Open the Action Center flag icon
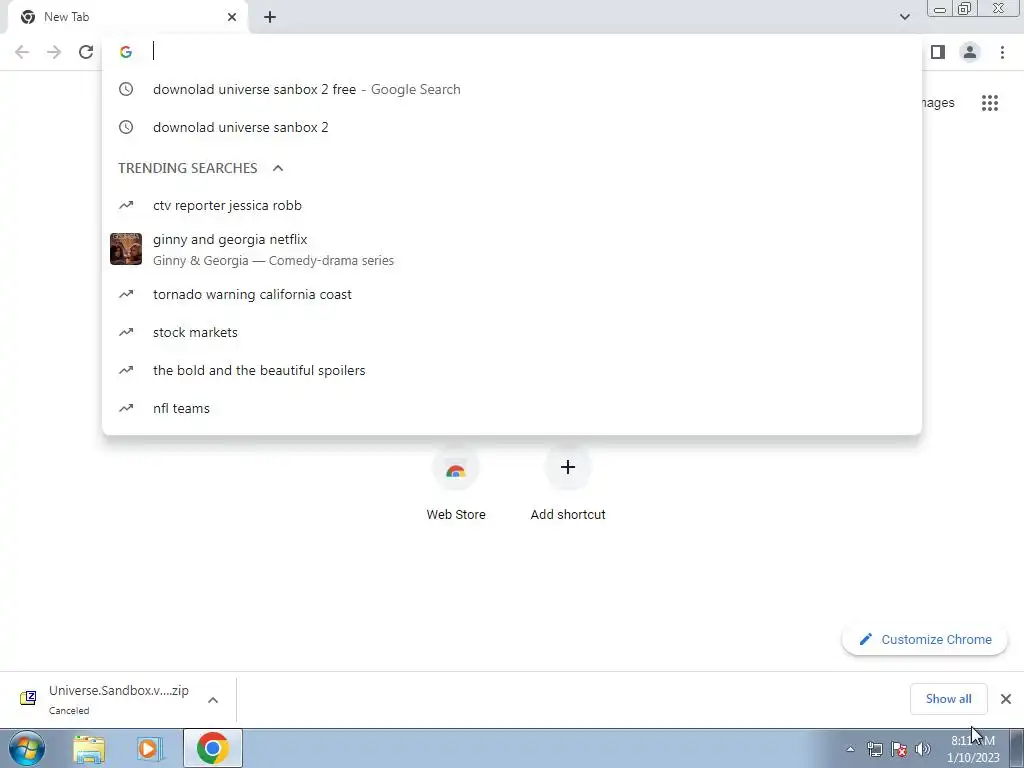The width and height of the screenshot is (1024, 768). coord(899,749)
